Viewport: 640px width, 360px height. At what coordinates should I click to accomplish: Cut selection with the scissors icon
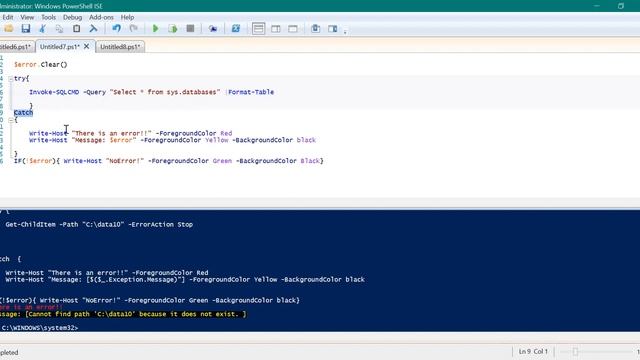(x=42, y=29)
